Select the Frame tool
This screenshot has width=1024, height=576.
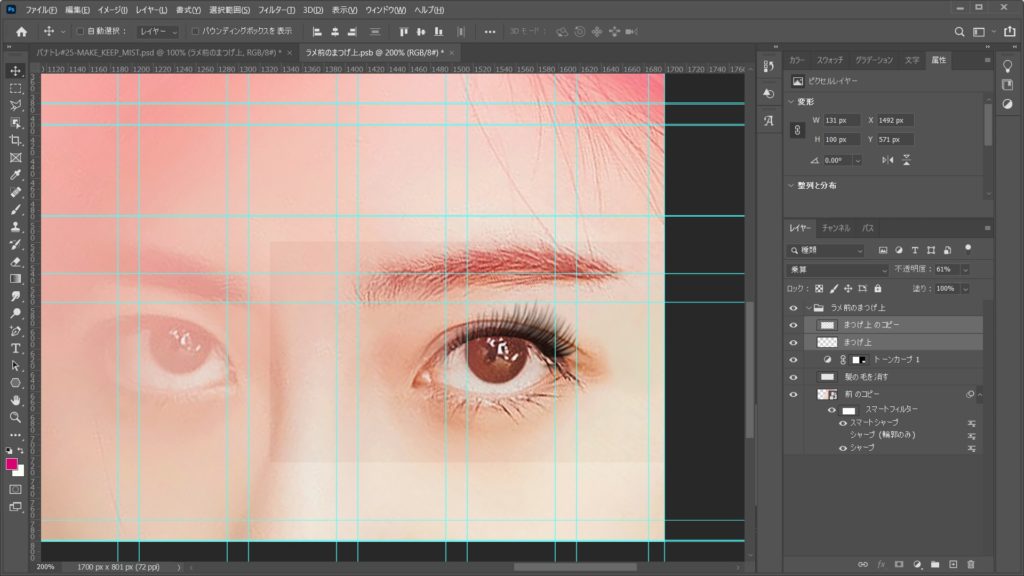click(16, 157)
